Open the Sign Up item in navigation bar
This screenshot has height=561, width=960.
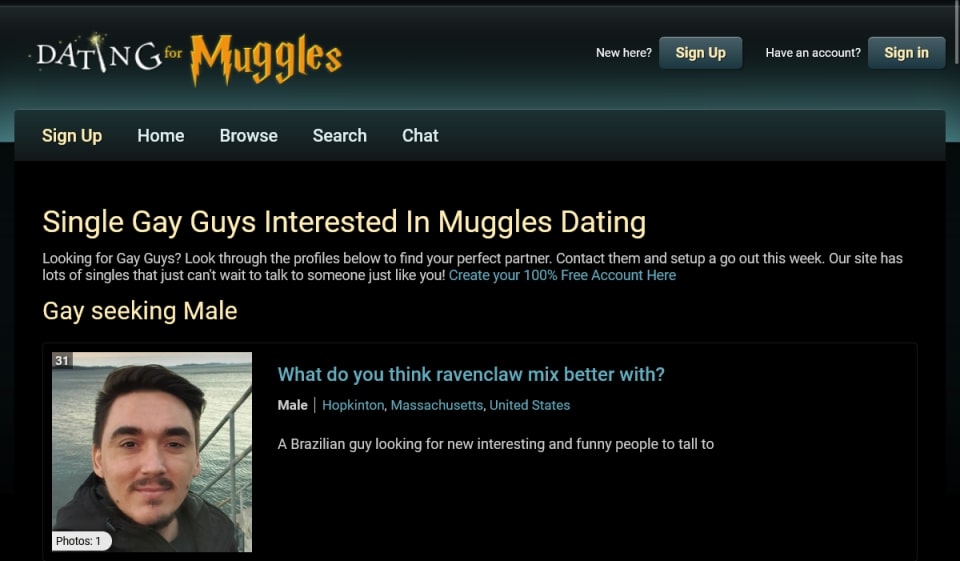(x=72, y=135)
